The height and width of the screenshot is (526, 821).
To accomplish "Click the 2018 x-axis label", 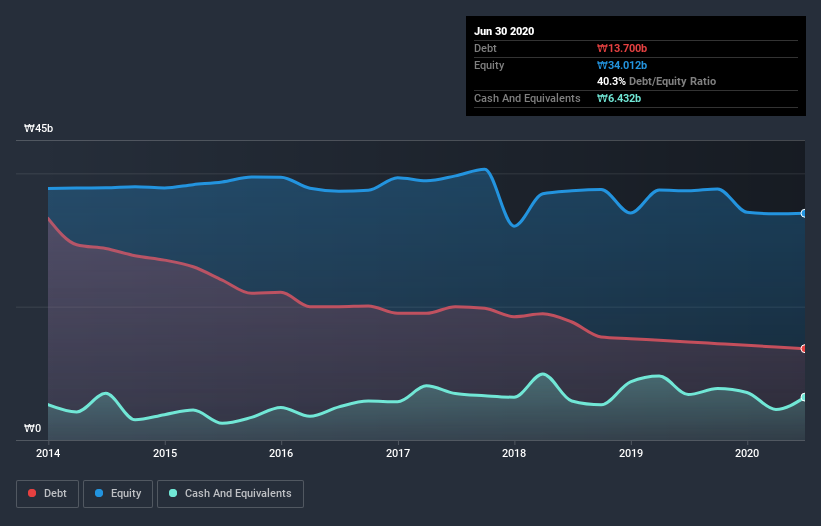I will [514, 453].
